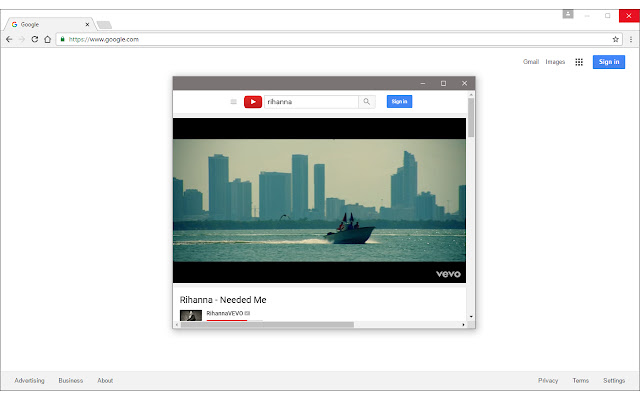Image resolution: width=640 pixels, height=400 pixels.
Task: Click the horizontal scrollbar left arrow
Action: 176,325
